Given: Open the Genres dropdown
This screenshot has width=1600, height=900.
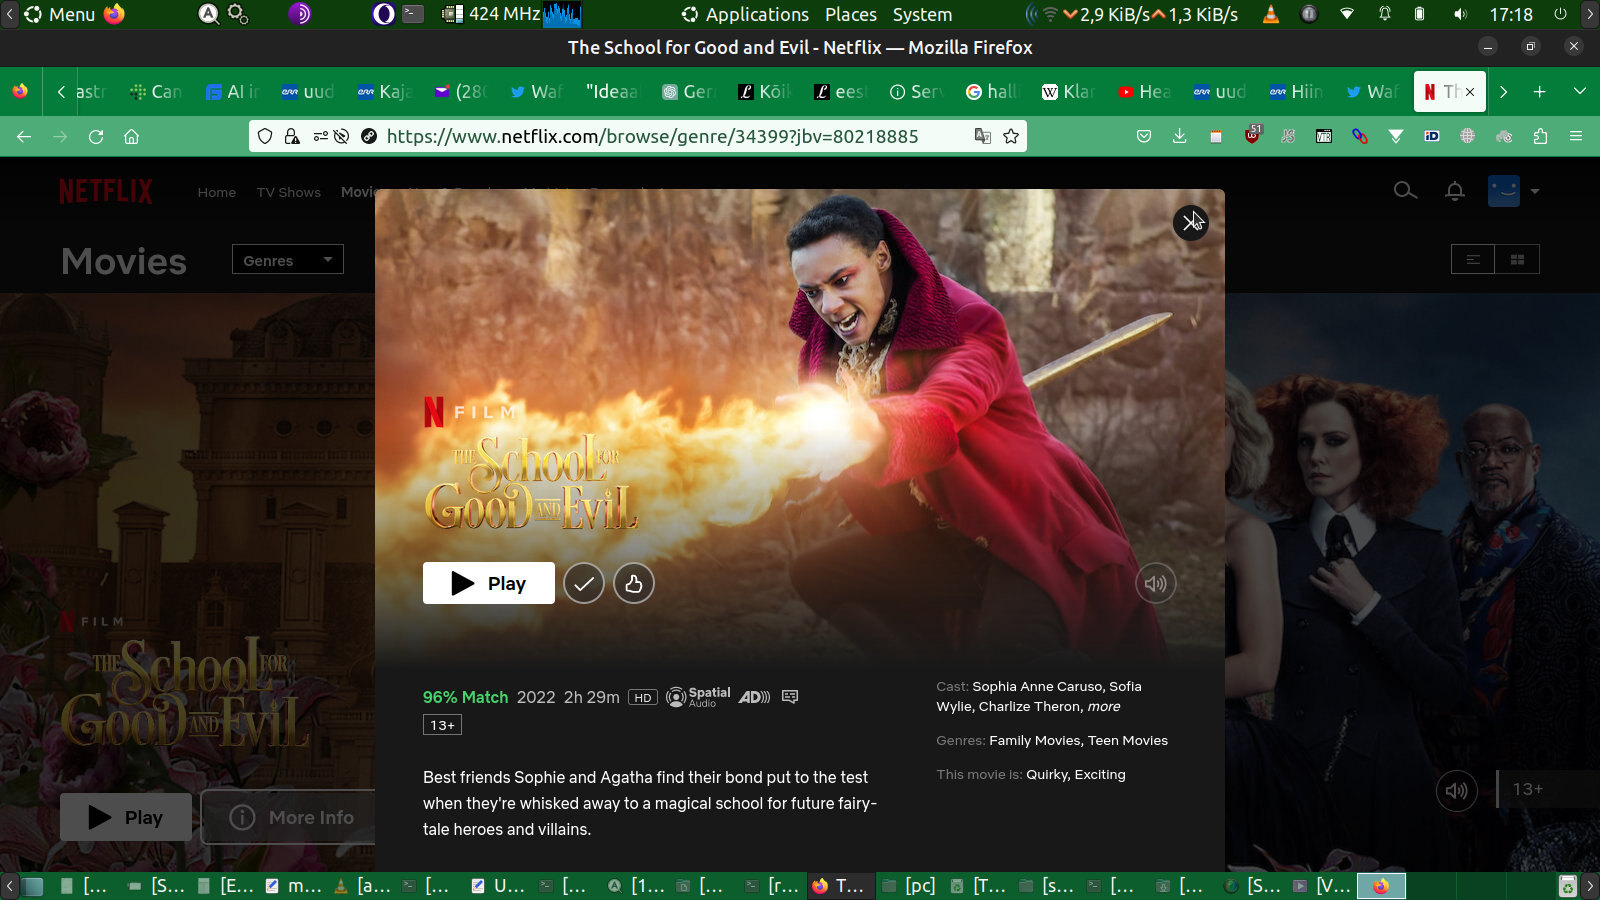Looking at the screenshot, I should click(288, 260).
